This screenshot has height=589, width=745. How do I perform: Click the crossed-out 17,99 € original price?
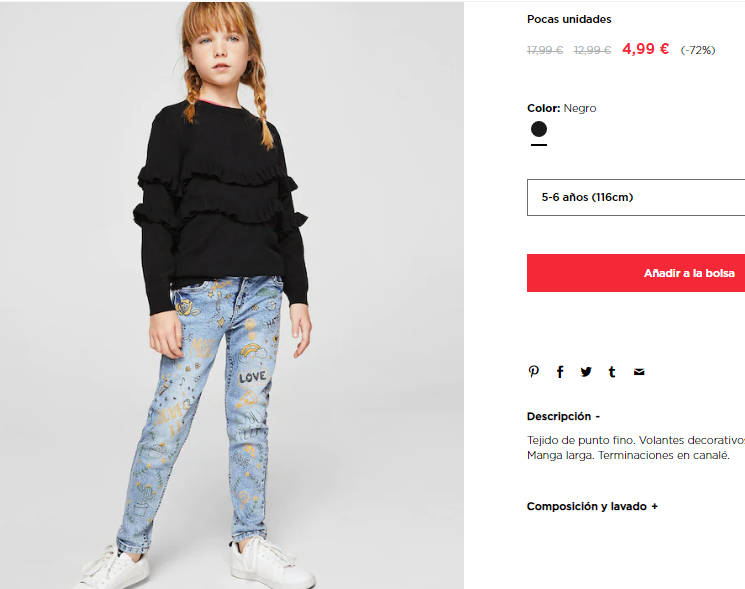(545, 50)
